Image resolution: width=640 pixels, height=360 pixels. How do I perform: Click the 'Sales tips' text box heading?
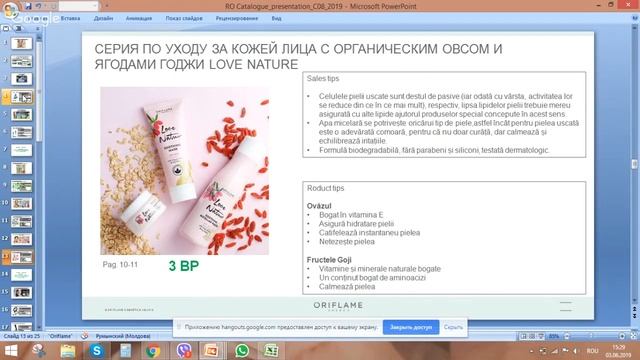tap(323, 78)
